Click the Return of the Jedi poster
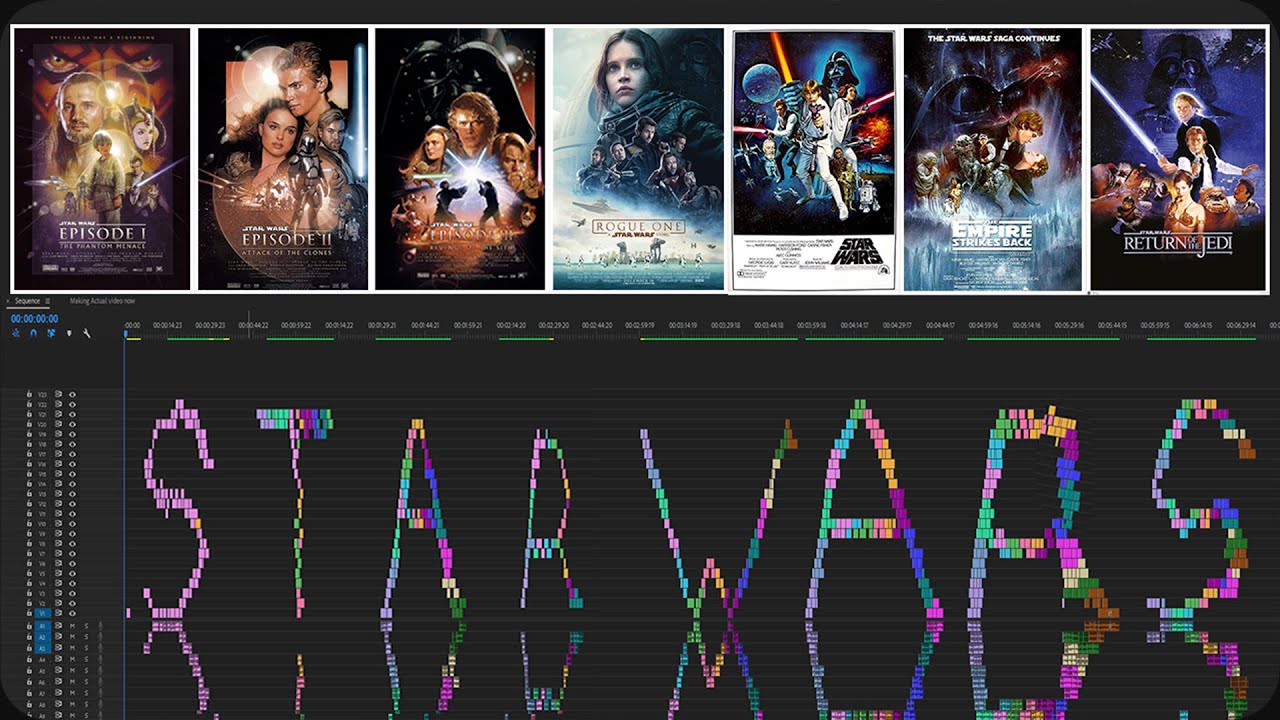1280x720 pixels. (1178, 160)
